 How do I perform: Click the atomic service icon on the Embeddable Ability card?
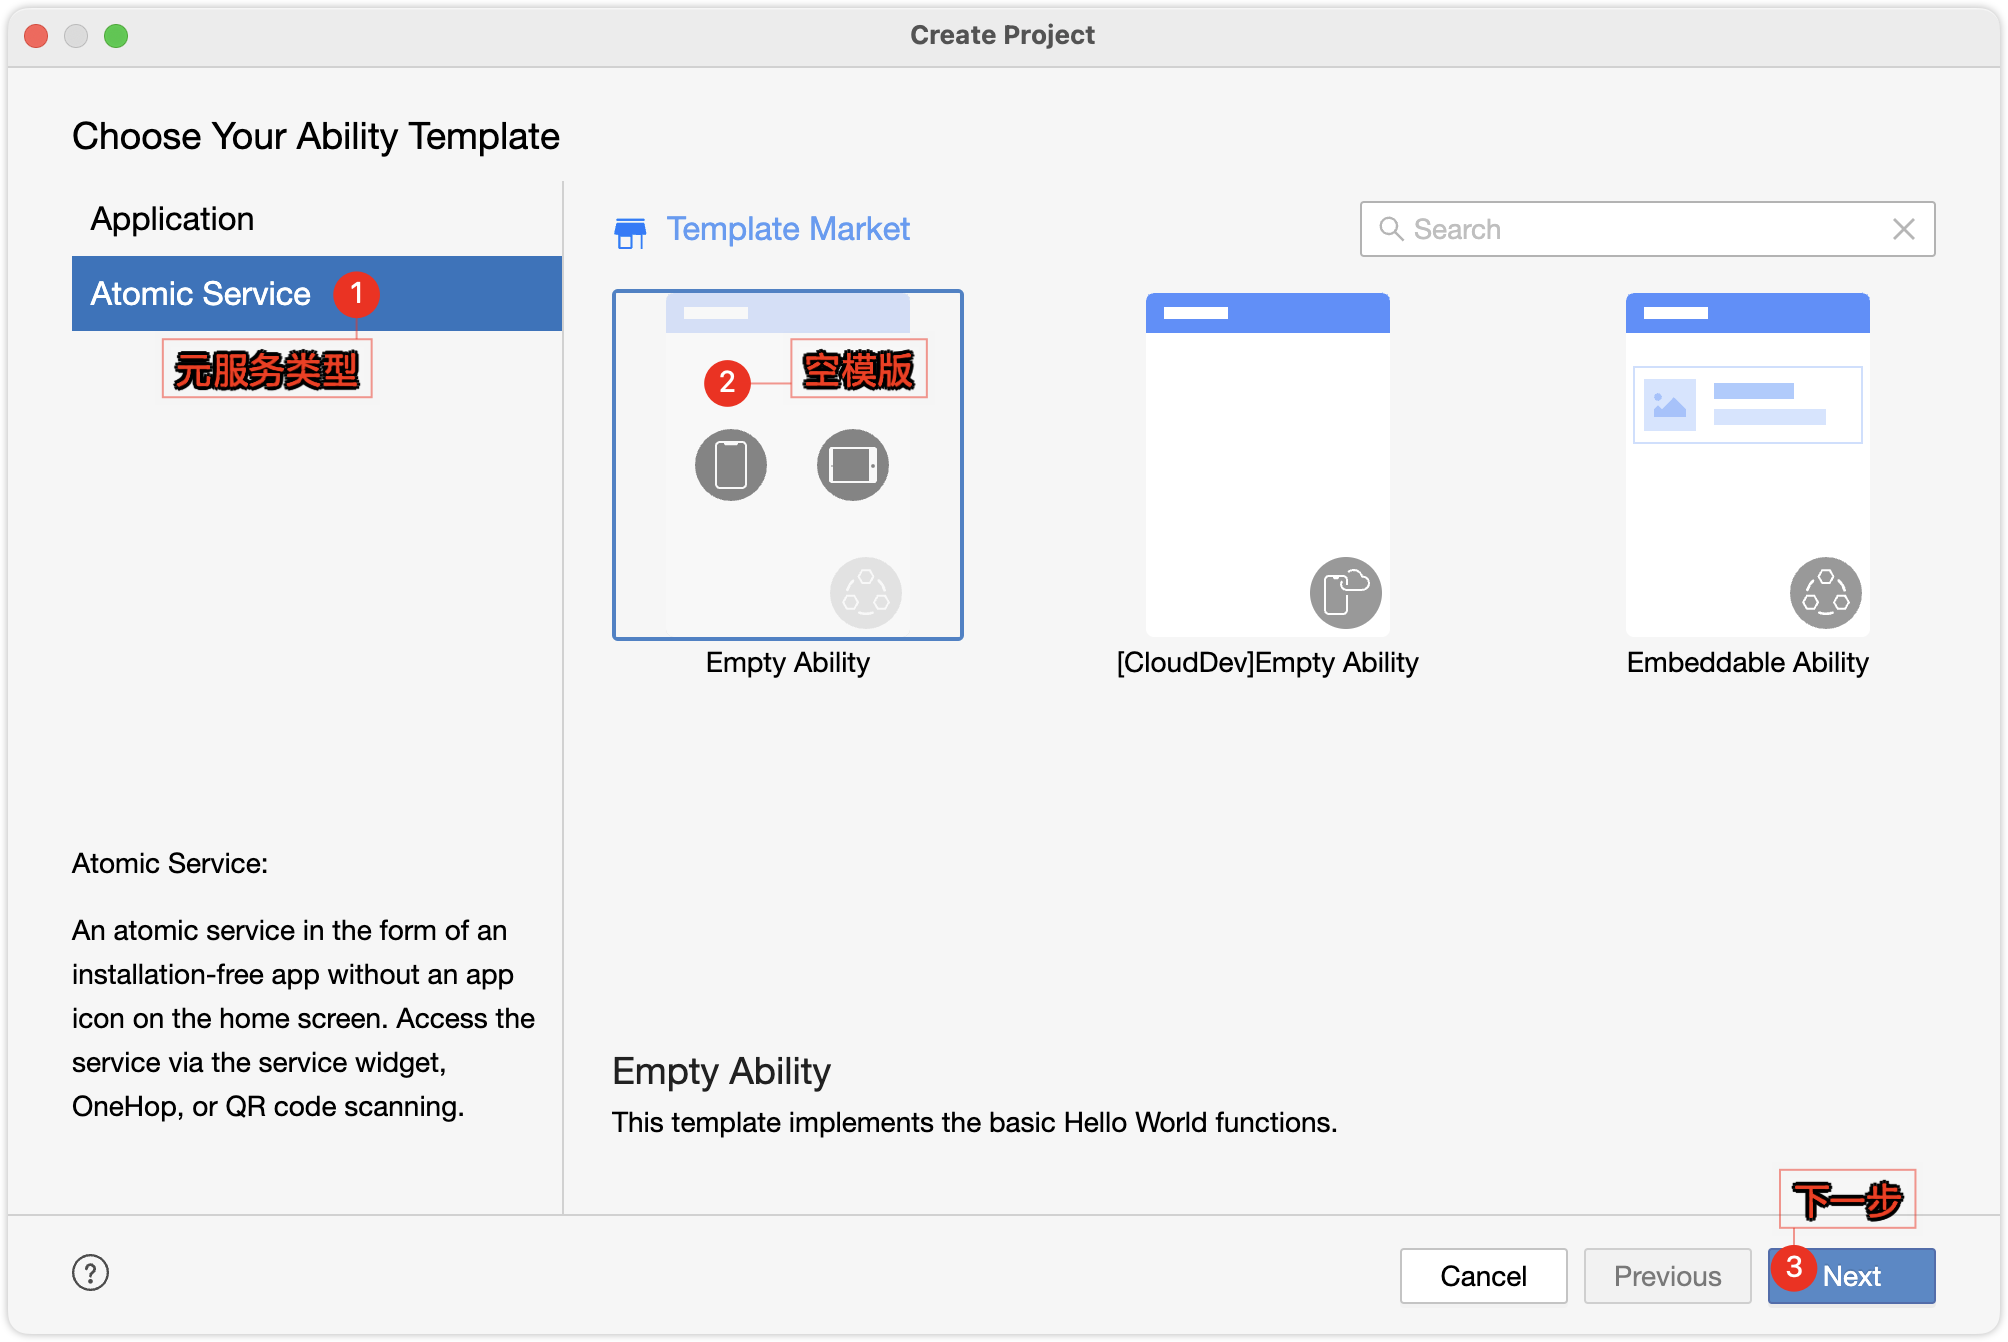coord(1825,593)
